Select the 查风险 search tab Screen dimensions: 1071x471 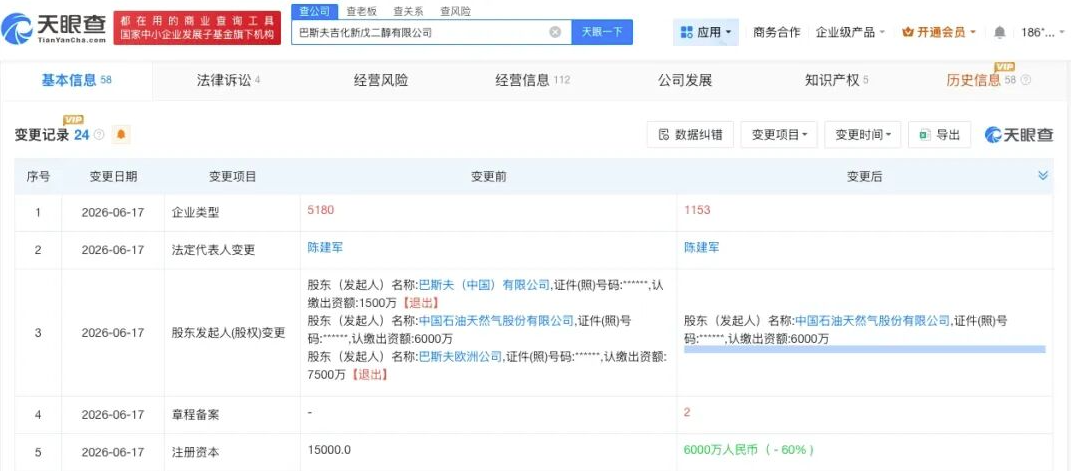coord(456,11)
